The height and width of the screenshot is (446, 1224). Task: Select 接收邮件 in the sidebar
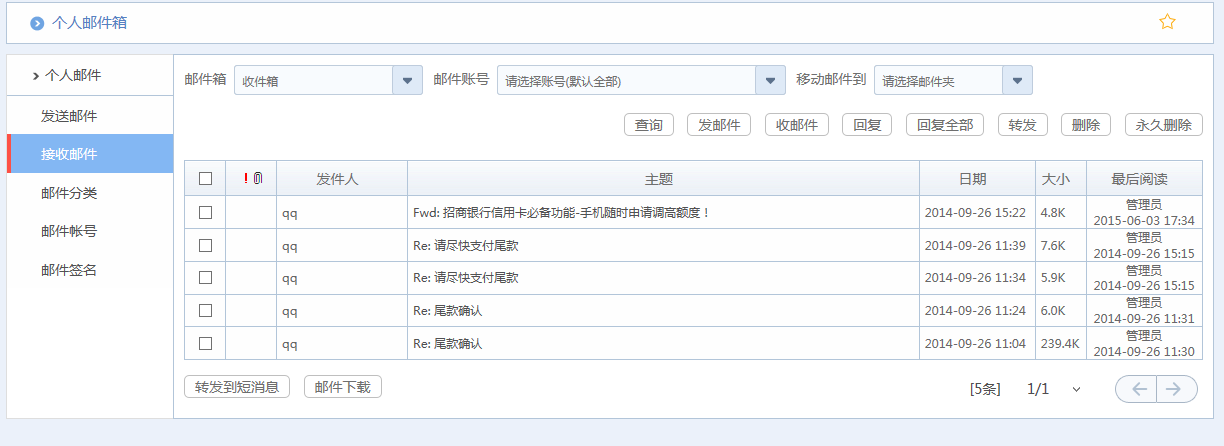pos(90,154)
